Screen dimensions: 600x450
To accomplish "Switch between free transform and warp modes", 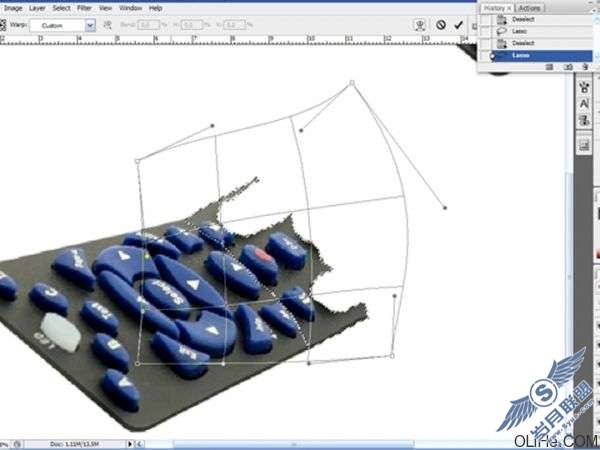I will 420,25.
